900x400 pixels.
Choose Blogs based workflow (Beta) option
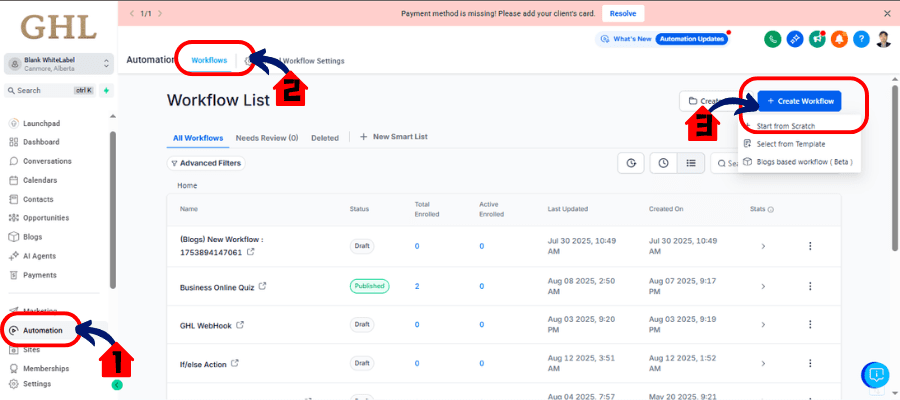pyautogui.click(x=798, y=162)
